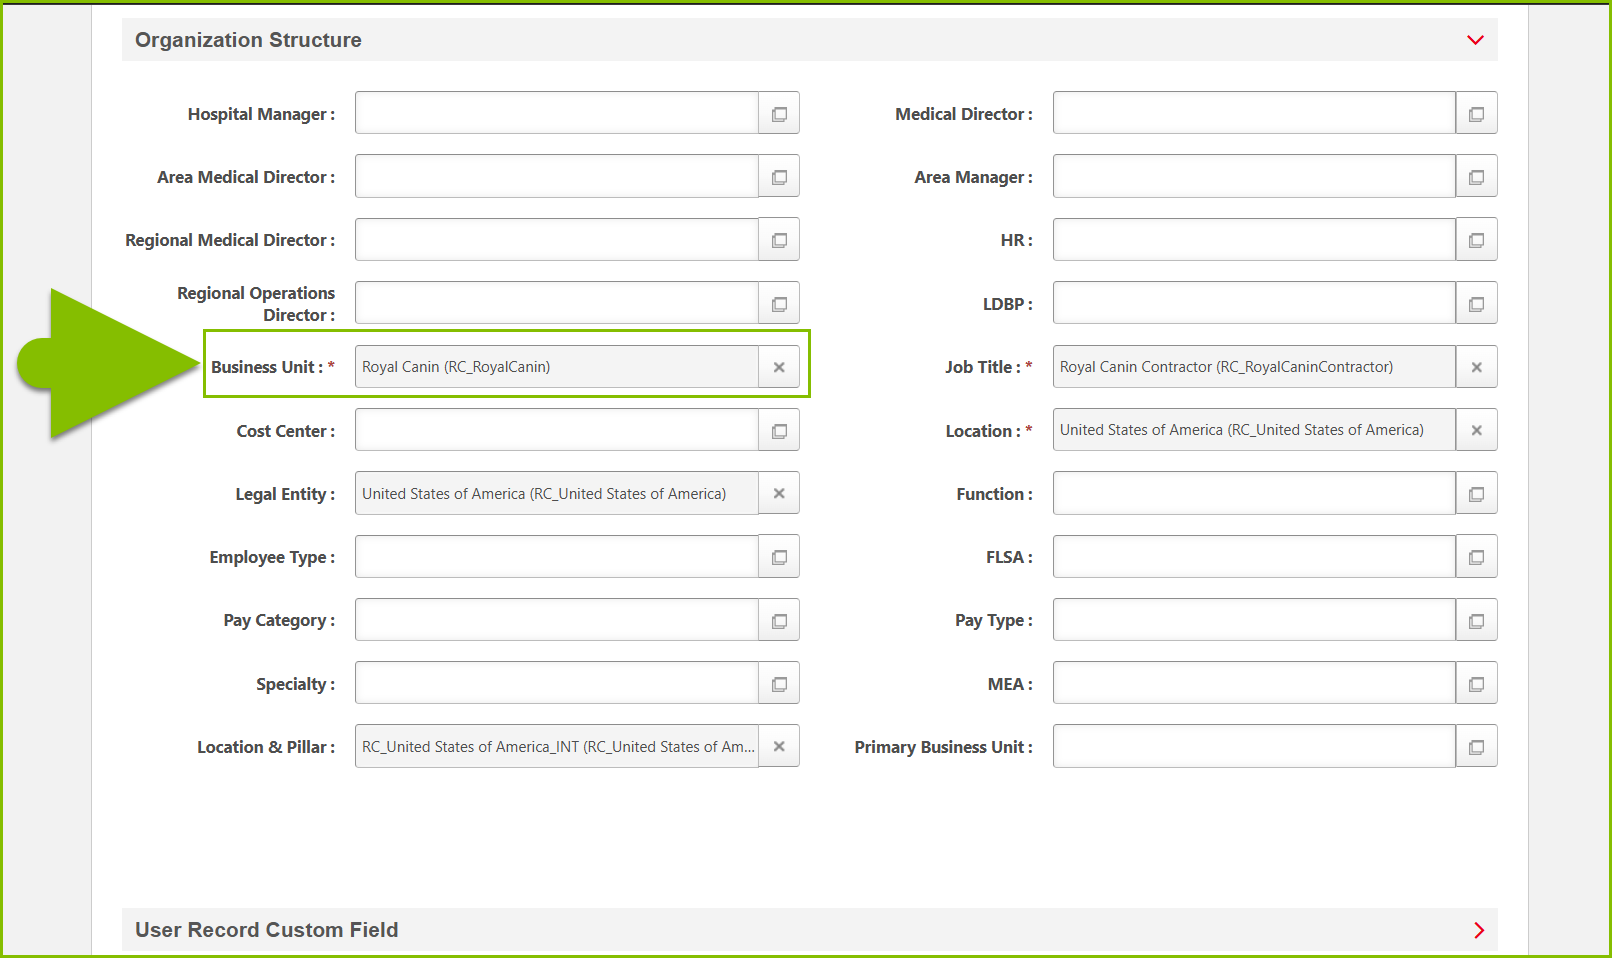This screenshot has height=958, width=1612.
Task: Clear the Legal Entity value
Action: point(779,493)
